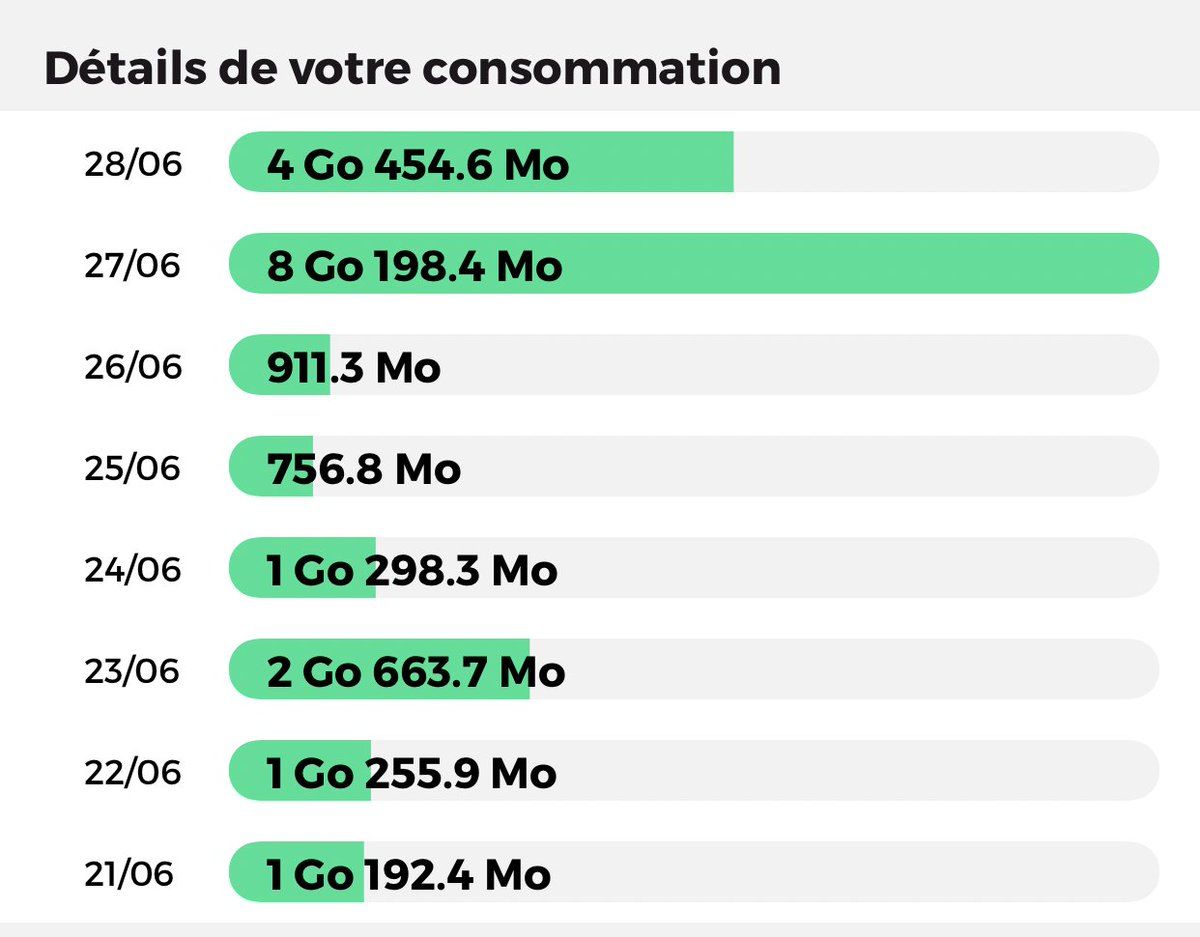Click the 1 Go 298.3 Mo usage value
The image size is (1200, 937).
pos(411,570)
